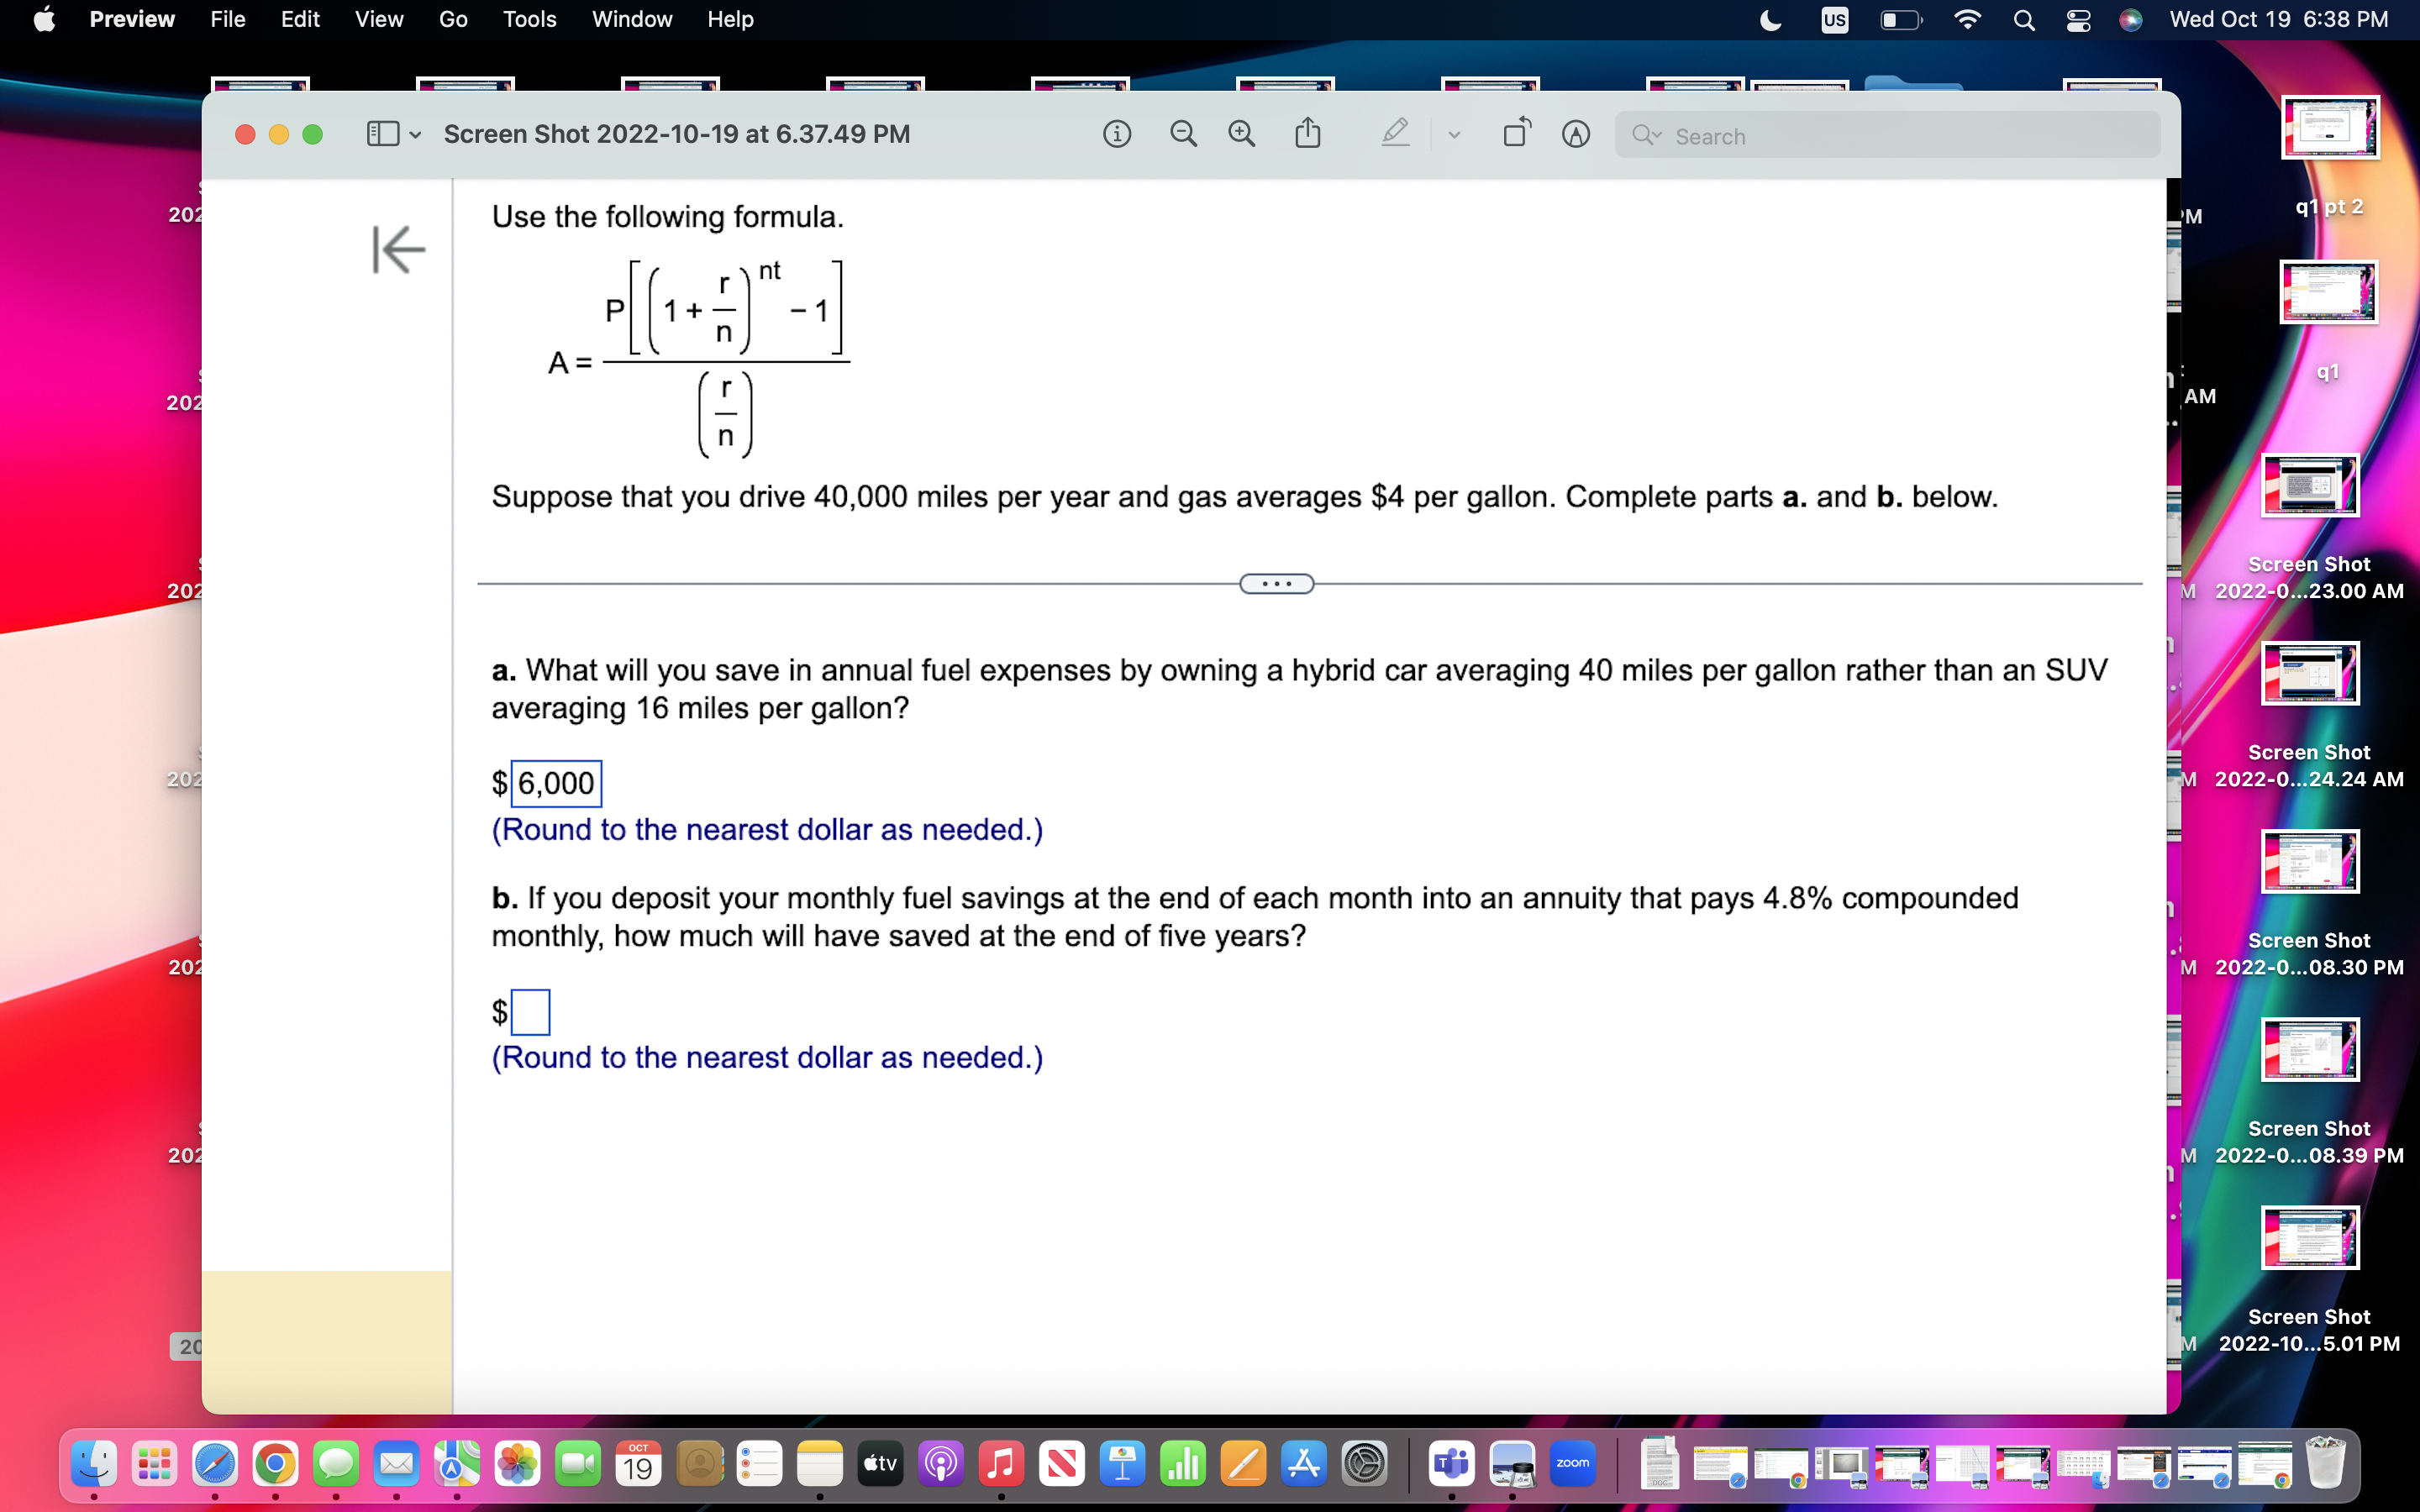Open the Window menu

click(x=631, y=19)
